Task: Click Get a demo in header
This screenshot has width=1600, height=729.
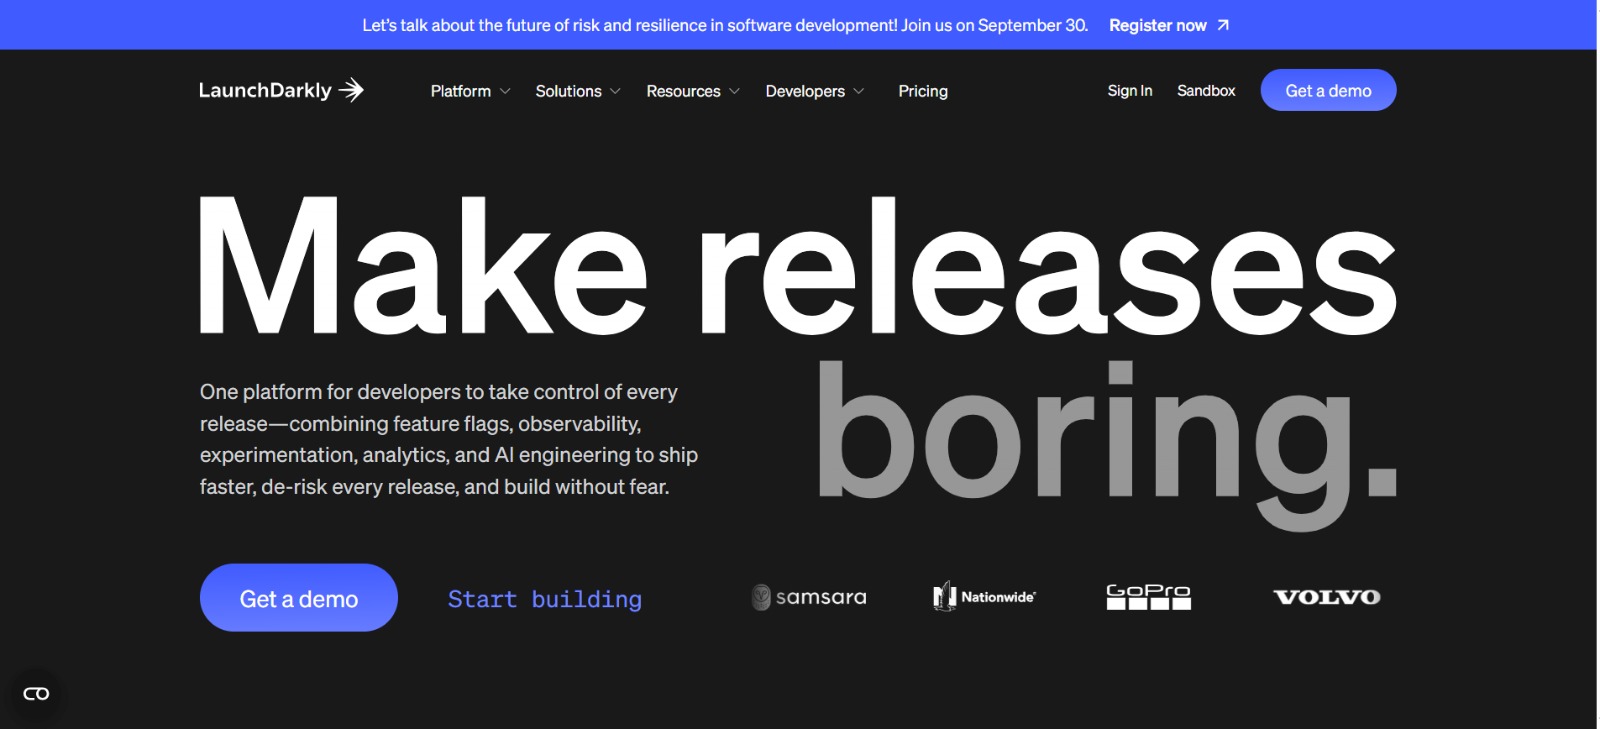Action: (1328, 90)
